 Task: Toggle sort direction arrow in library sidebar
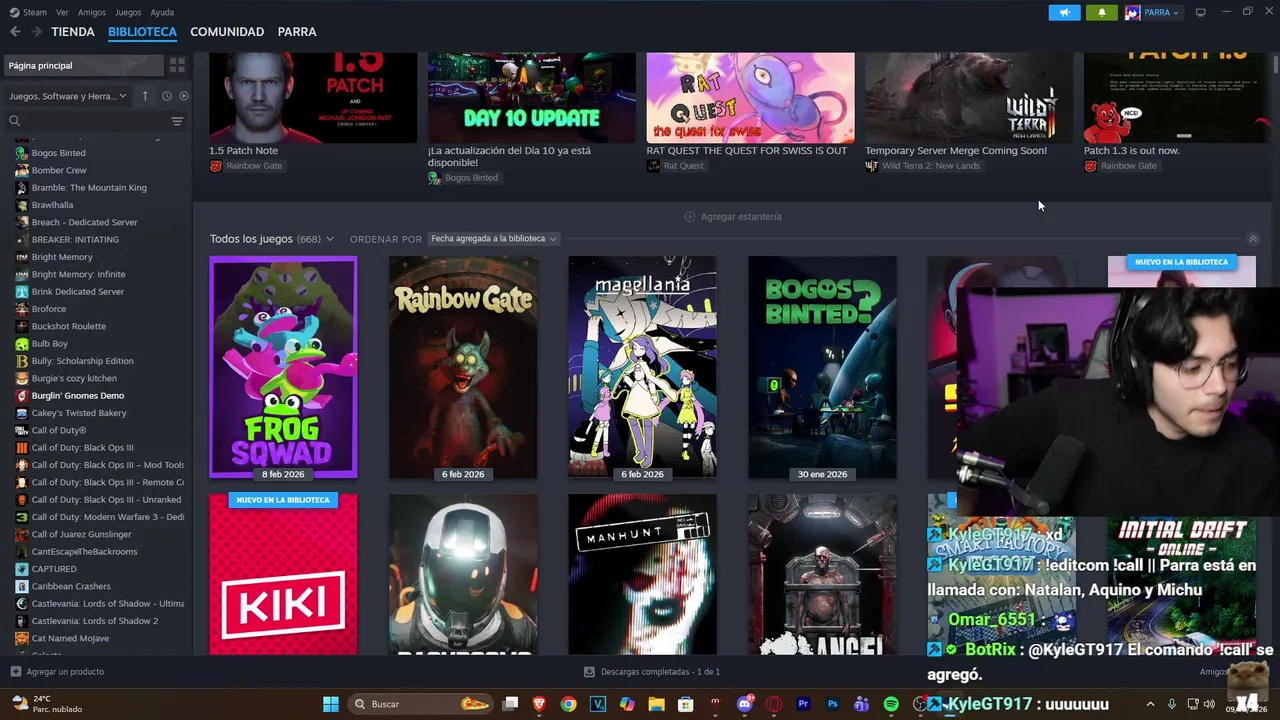(145, 96)
